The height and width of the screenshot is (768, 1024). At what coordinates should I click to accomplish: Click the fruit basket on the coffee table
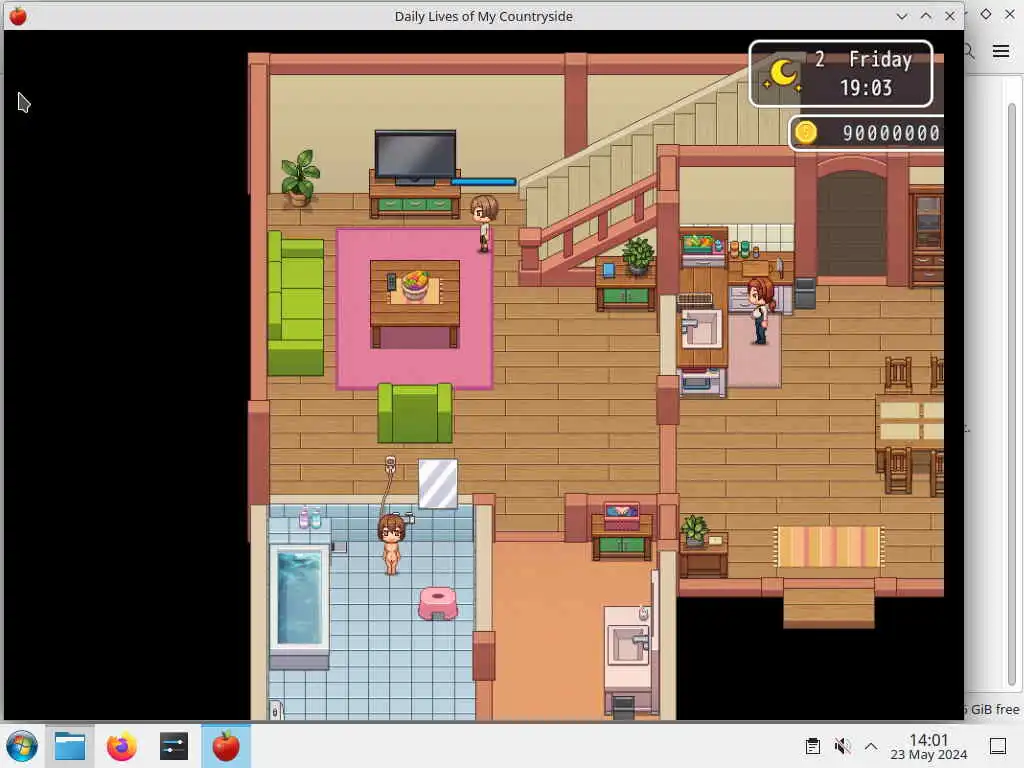pos(415,285)
